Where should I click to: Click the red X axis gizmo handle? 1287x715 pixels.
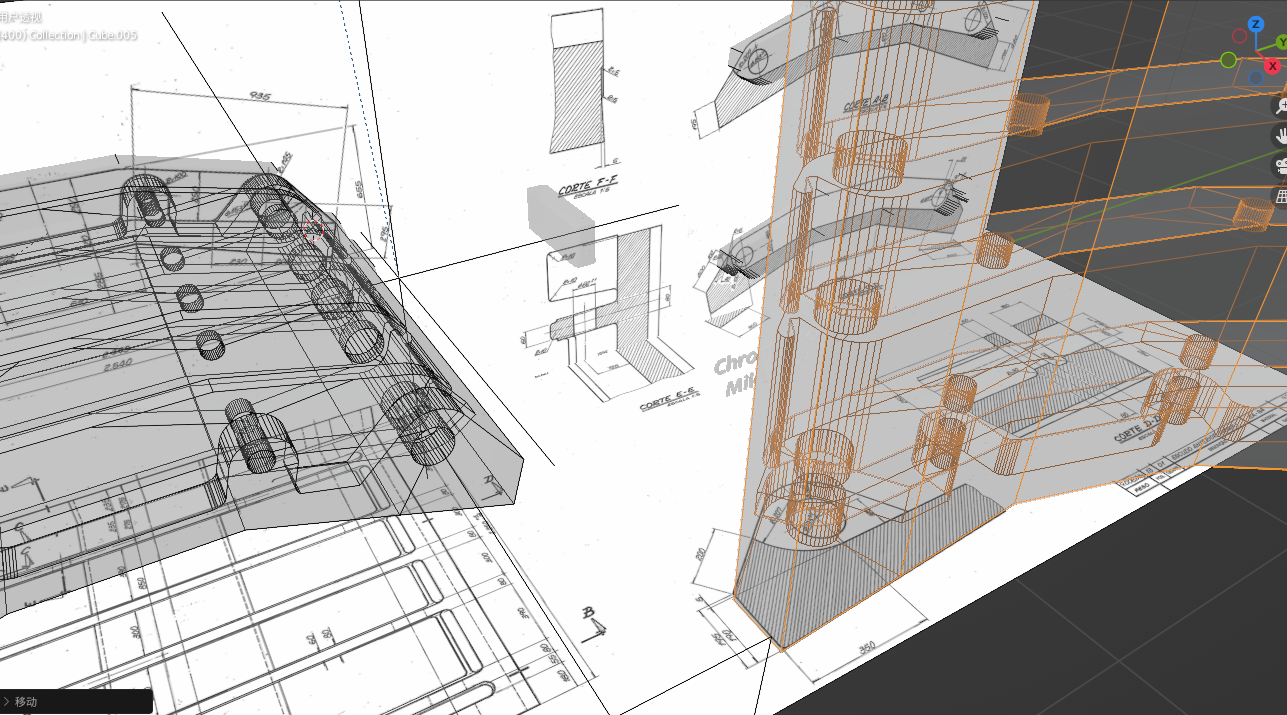(x=1272, y=66)
